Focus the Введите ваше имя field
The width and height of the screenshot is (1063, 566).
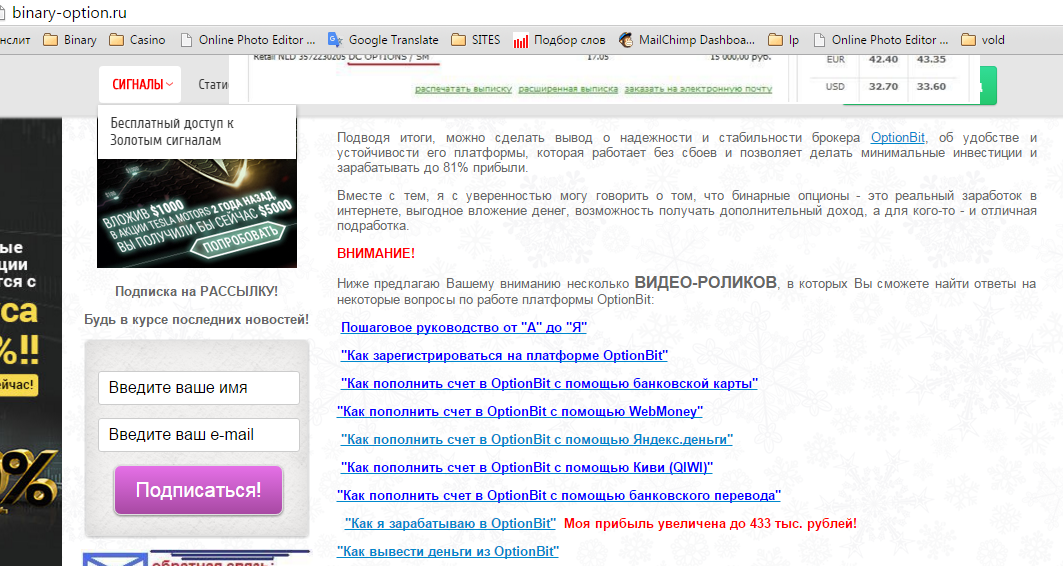tap(199, 388)
